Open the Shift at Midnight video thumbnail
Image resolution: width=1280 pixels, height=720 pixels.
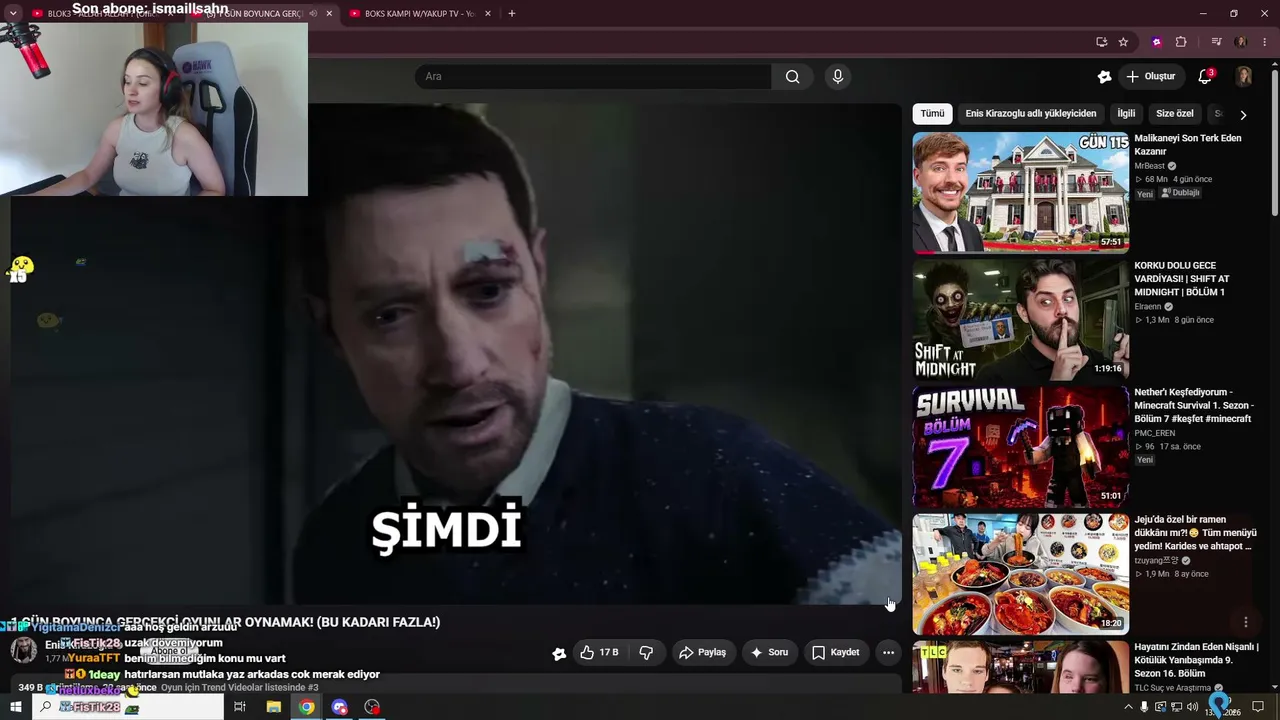point(1020,320)
